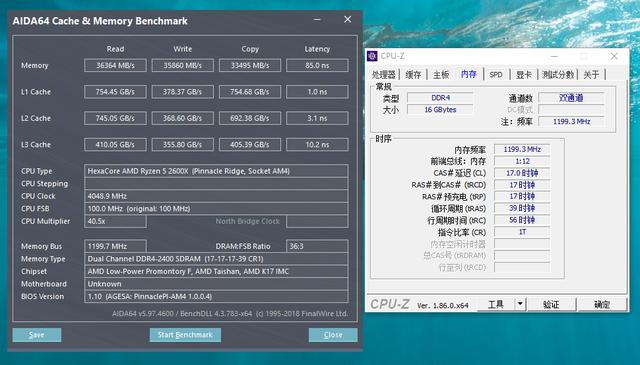Click the Motherboard field showing Unknown
Screen dimensions: 640x365
(216, 284)
